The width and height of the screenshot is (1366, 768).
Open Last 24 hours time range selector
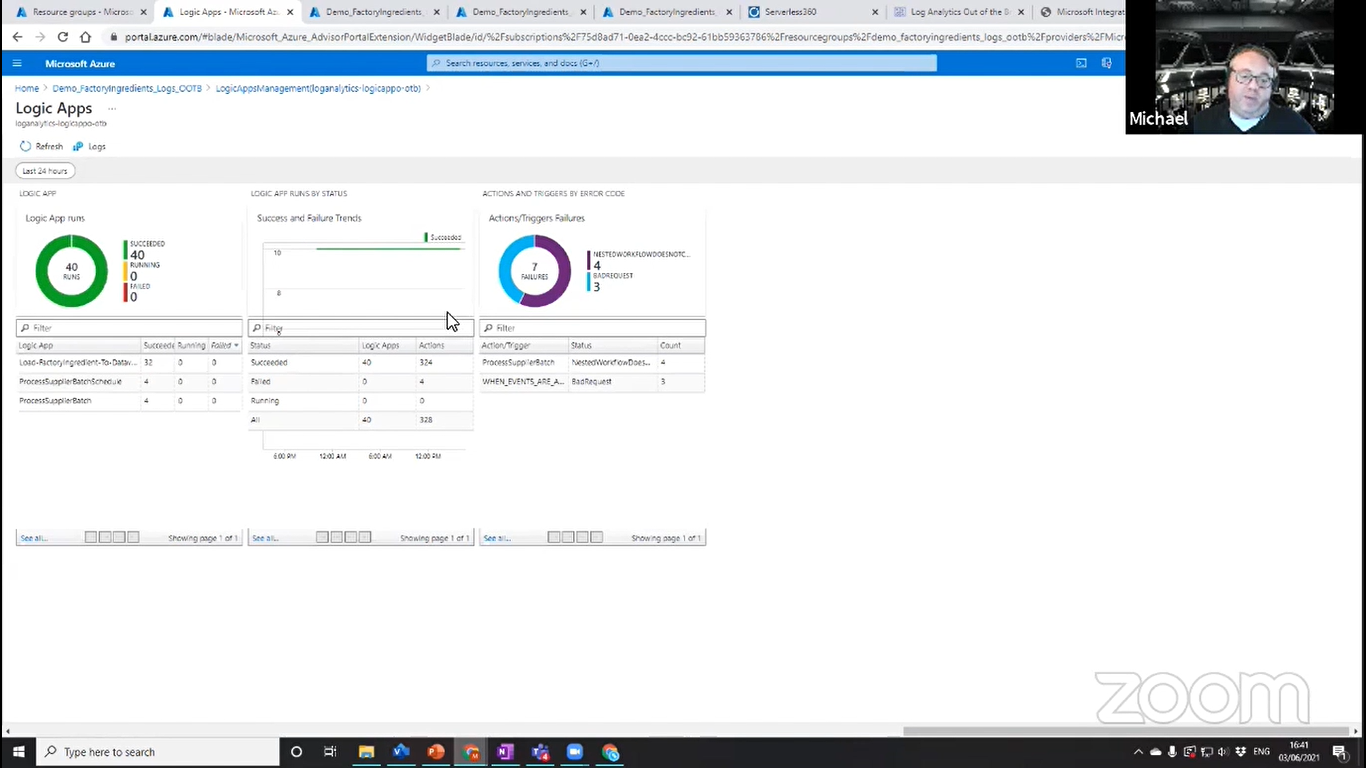(45, 171)
